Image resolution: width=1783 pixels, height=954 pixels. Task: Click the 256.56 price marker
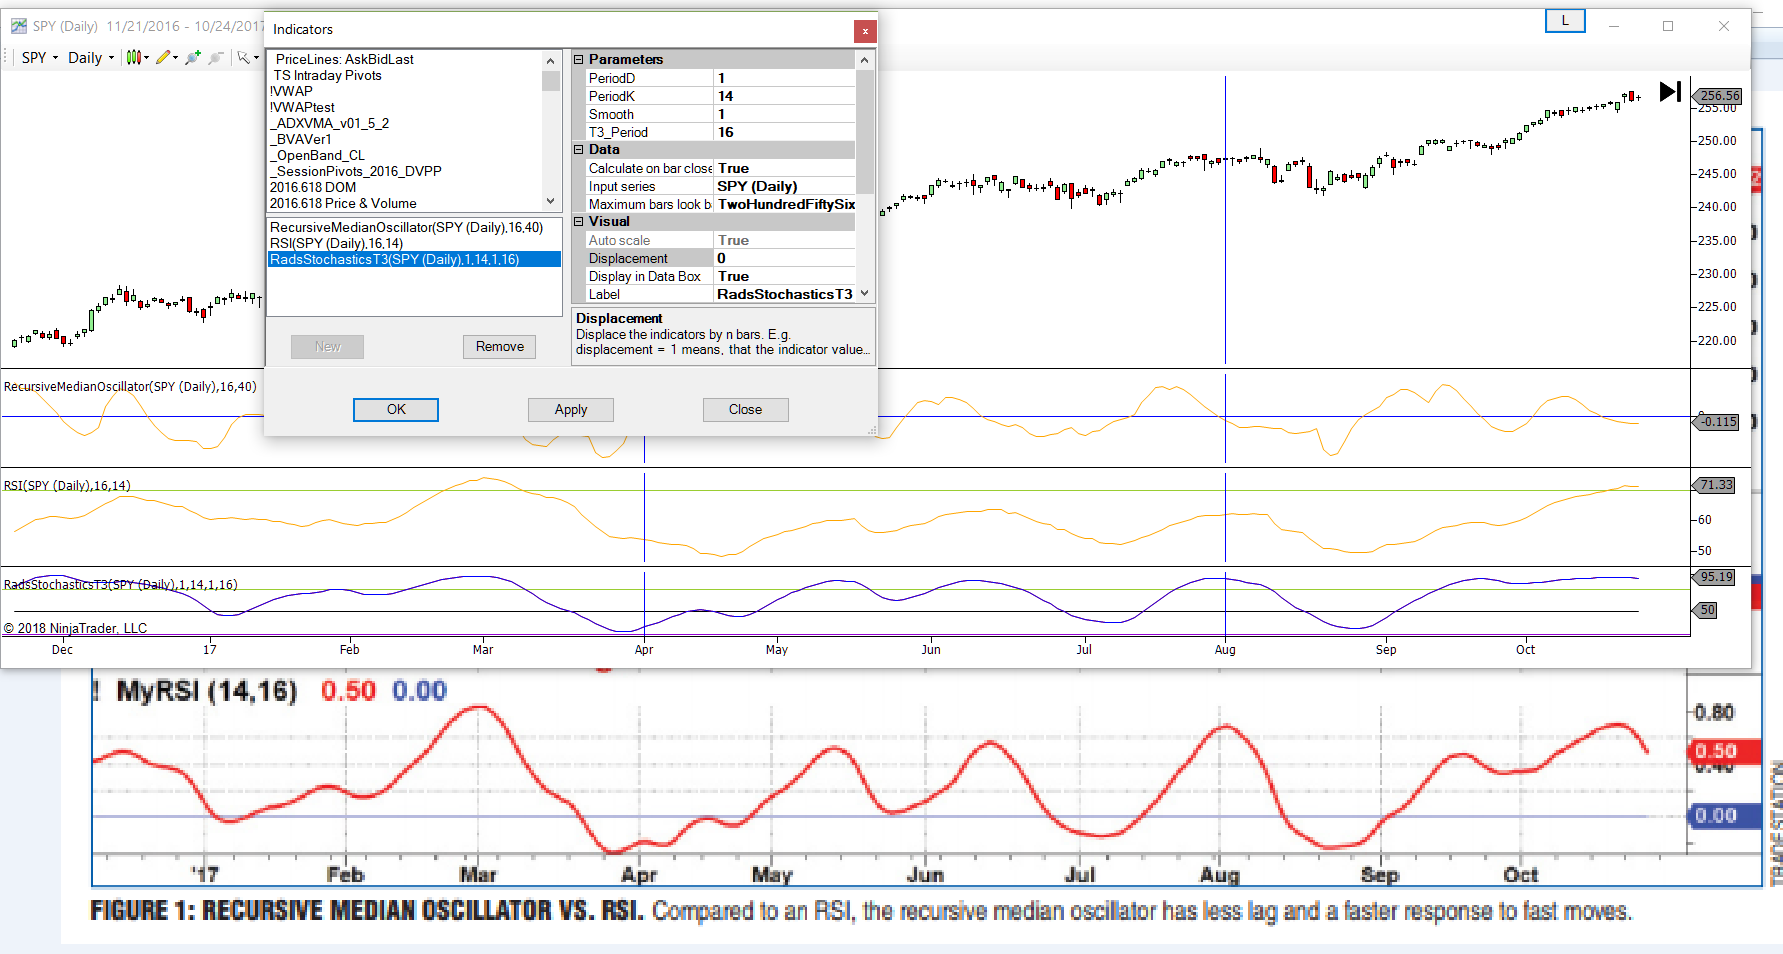(x=1719, y=96)
